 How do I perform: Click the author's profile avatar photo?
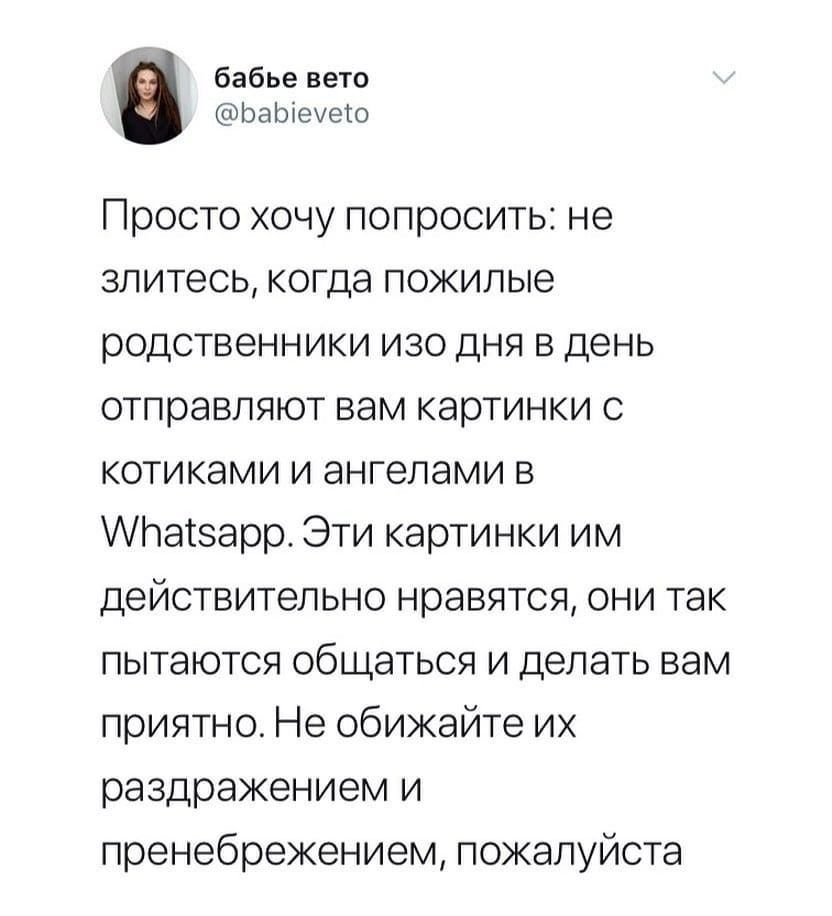click(150, 96)
